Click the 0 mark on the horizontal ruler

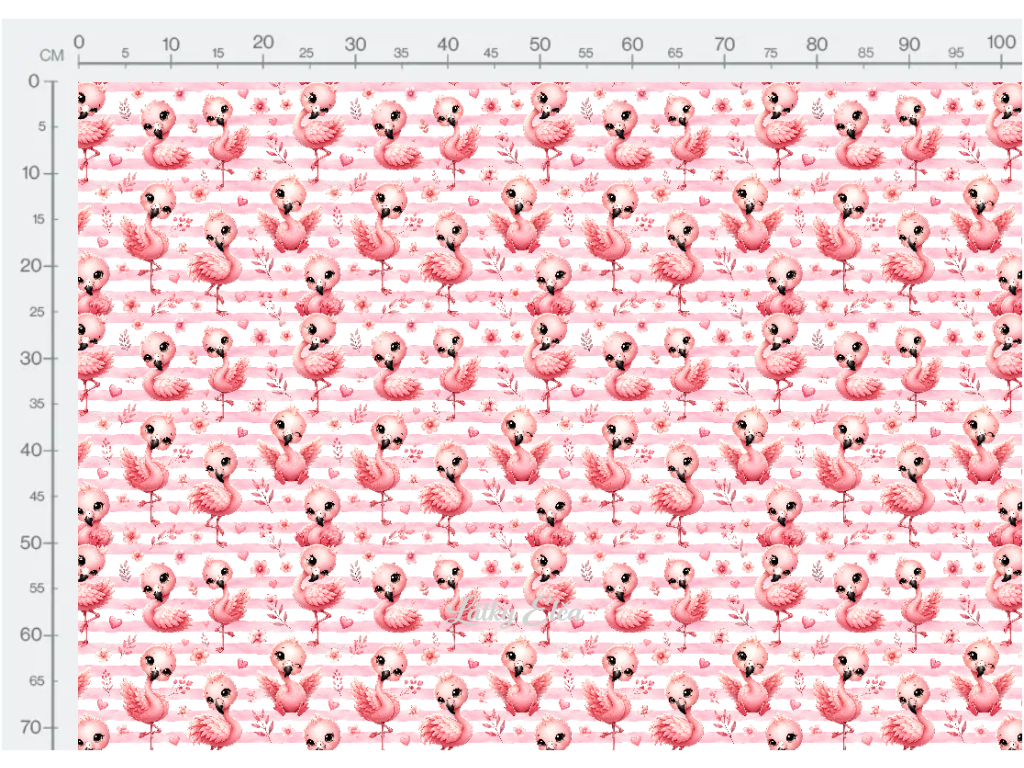point(79,42)
